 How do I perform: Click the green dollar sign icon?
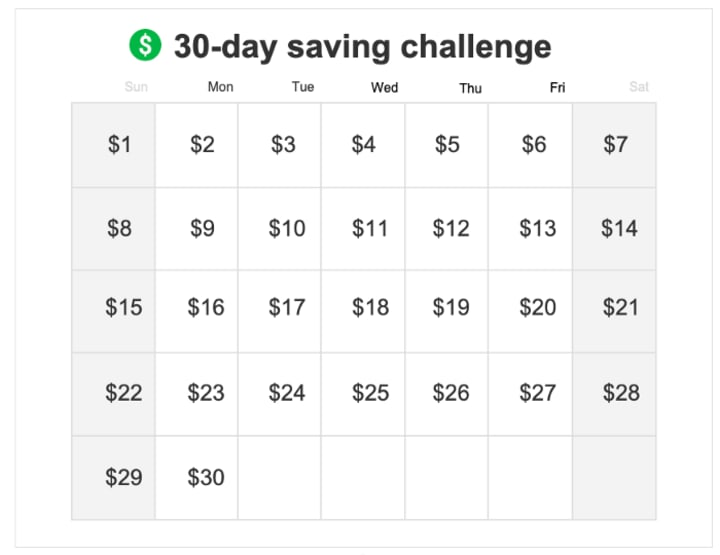[145, 44]
